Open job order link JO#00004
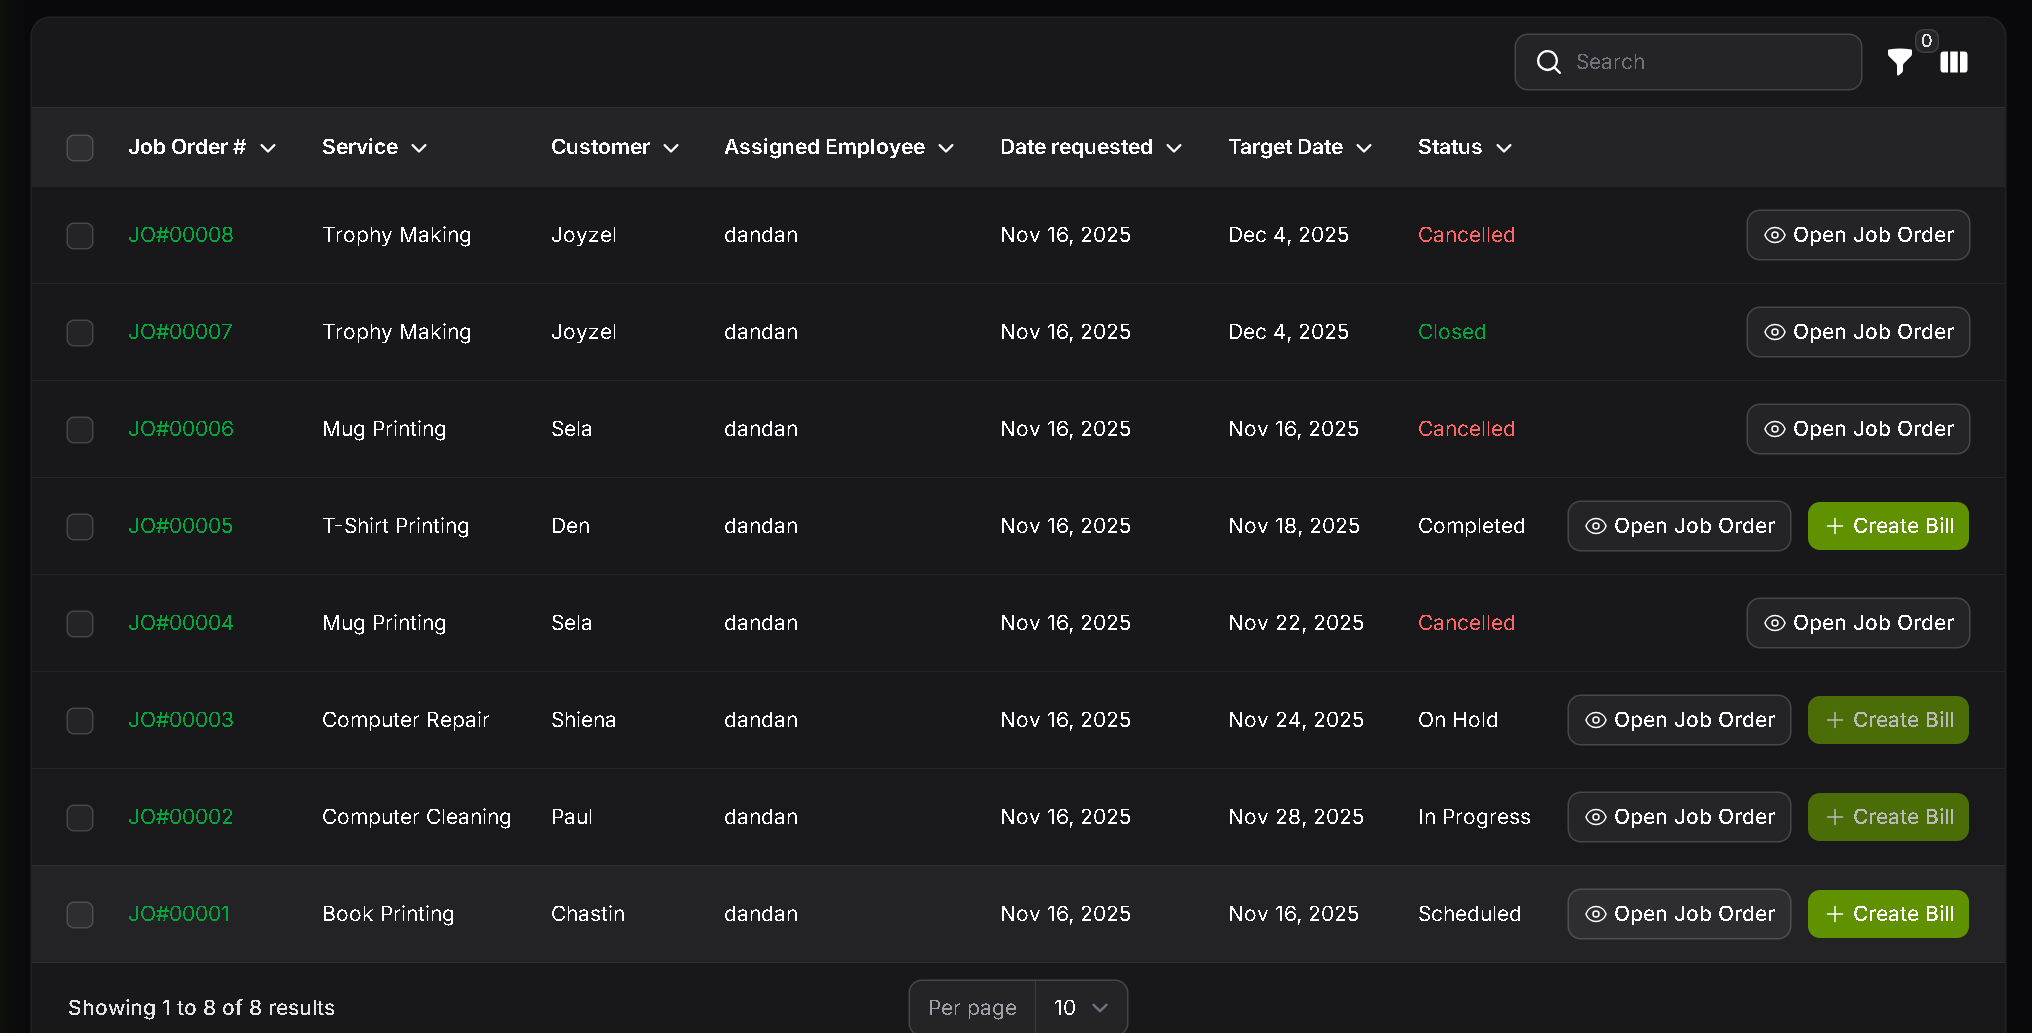 181,623
